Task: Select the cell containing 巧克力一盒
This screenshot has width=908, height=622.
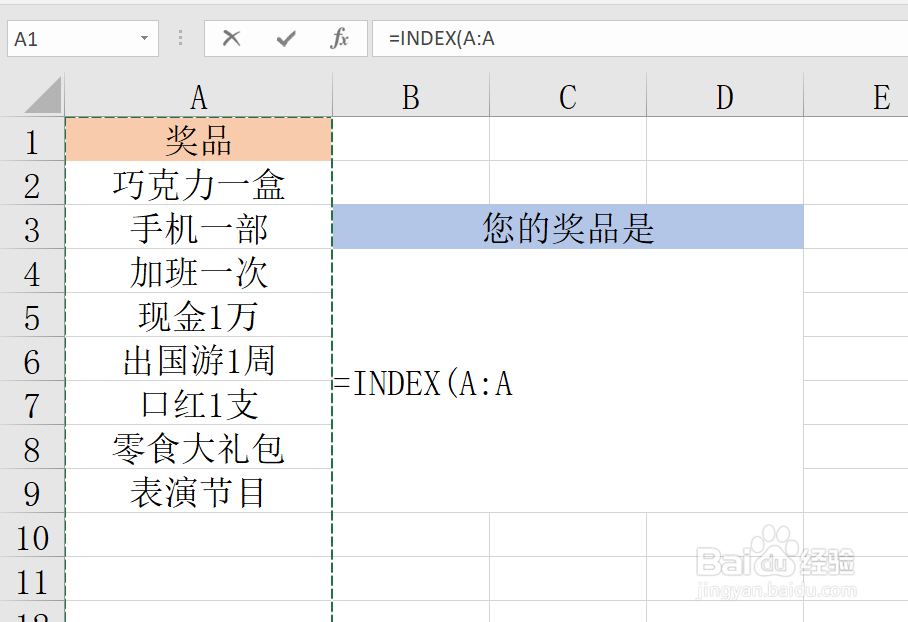Action: coord(197,185)
